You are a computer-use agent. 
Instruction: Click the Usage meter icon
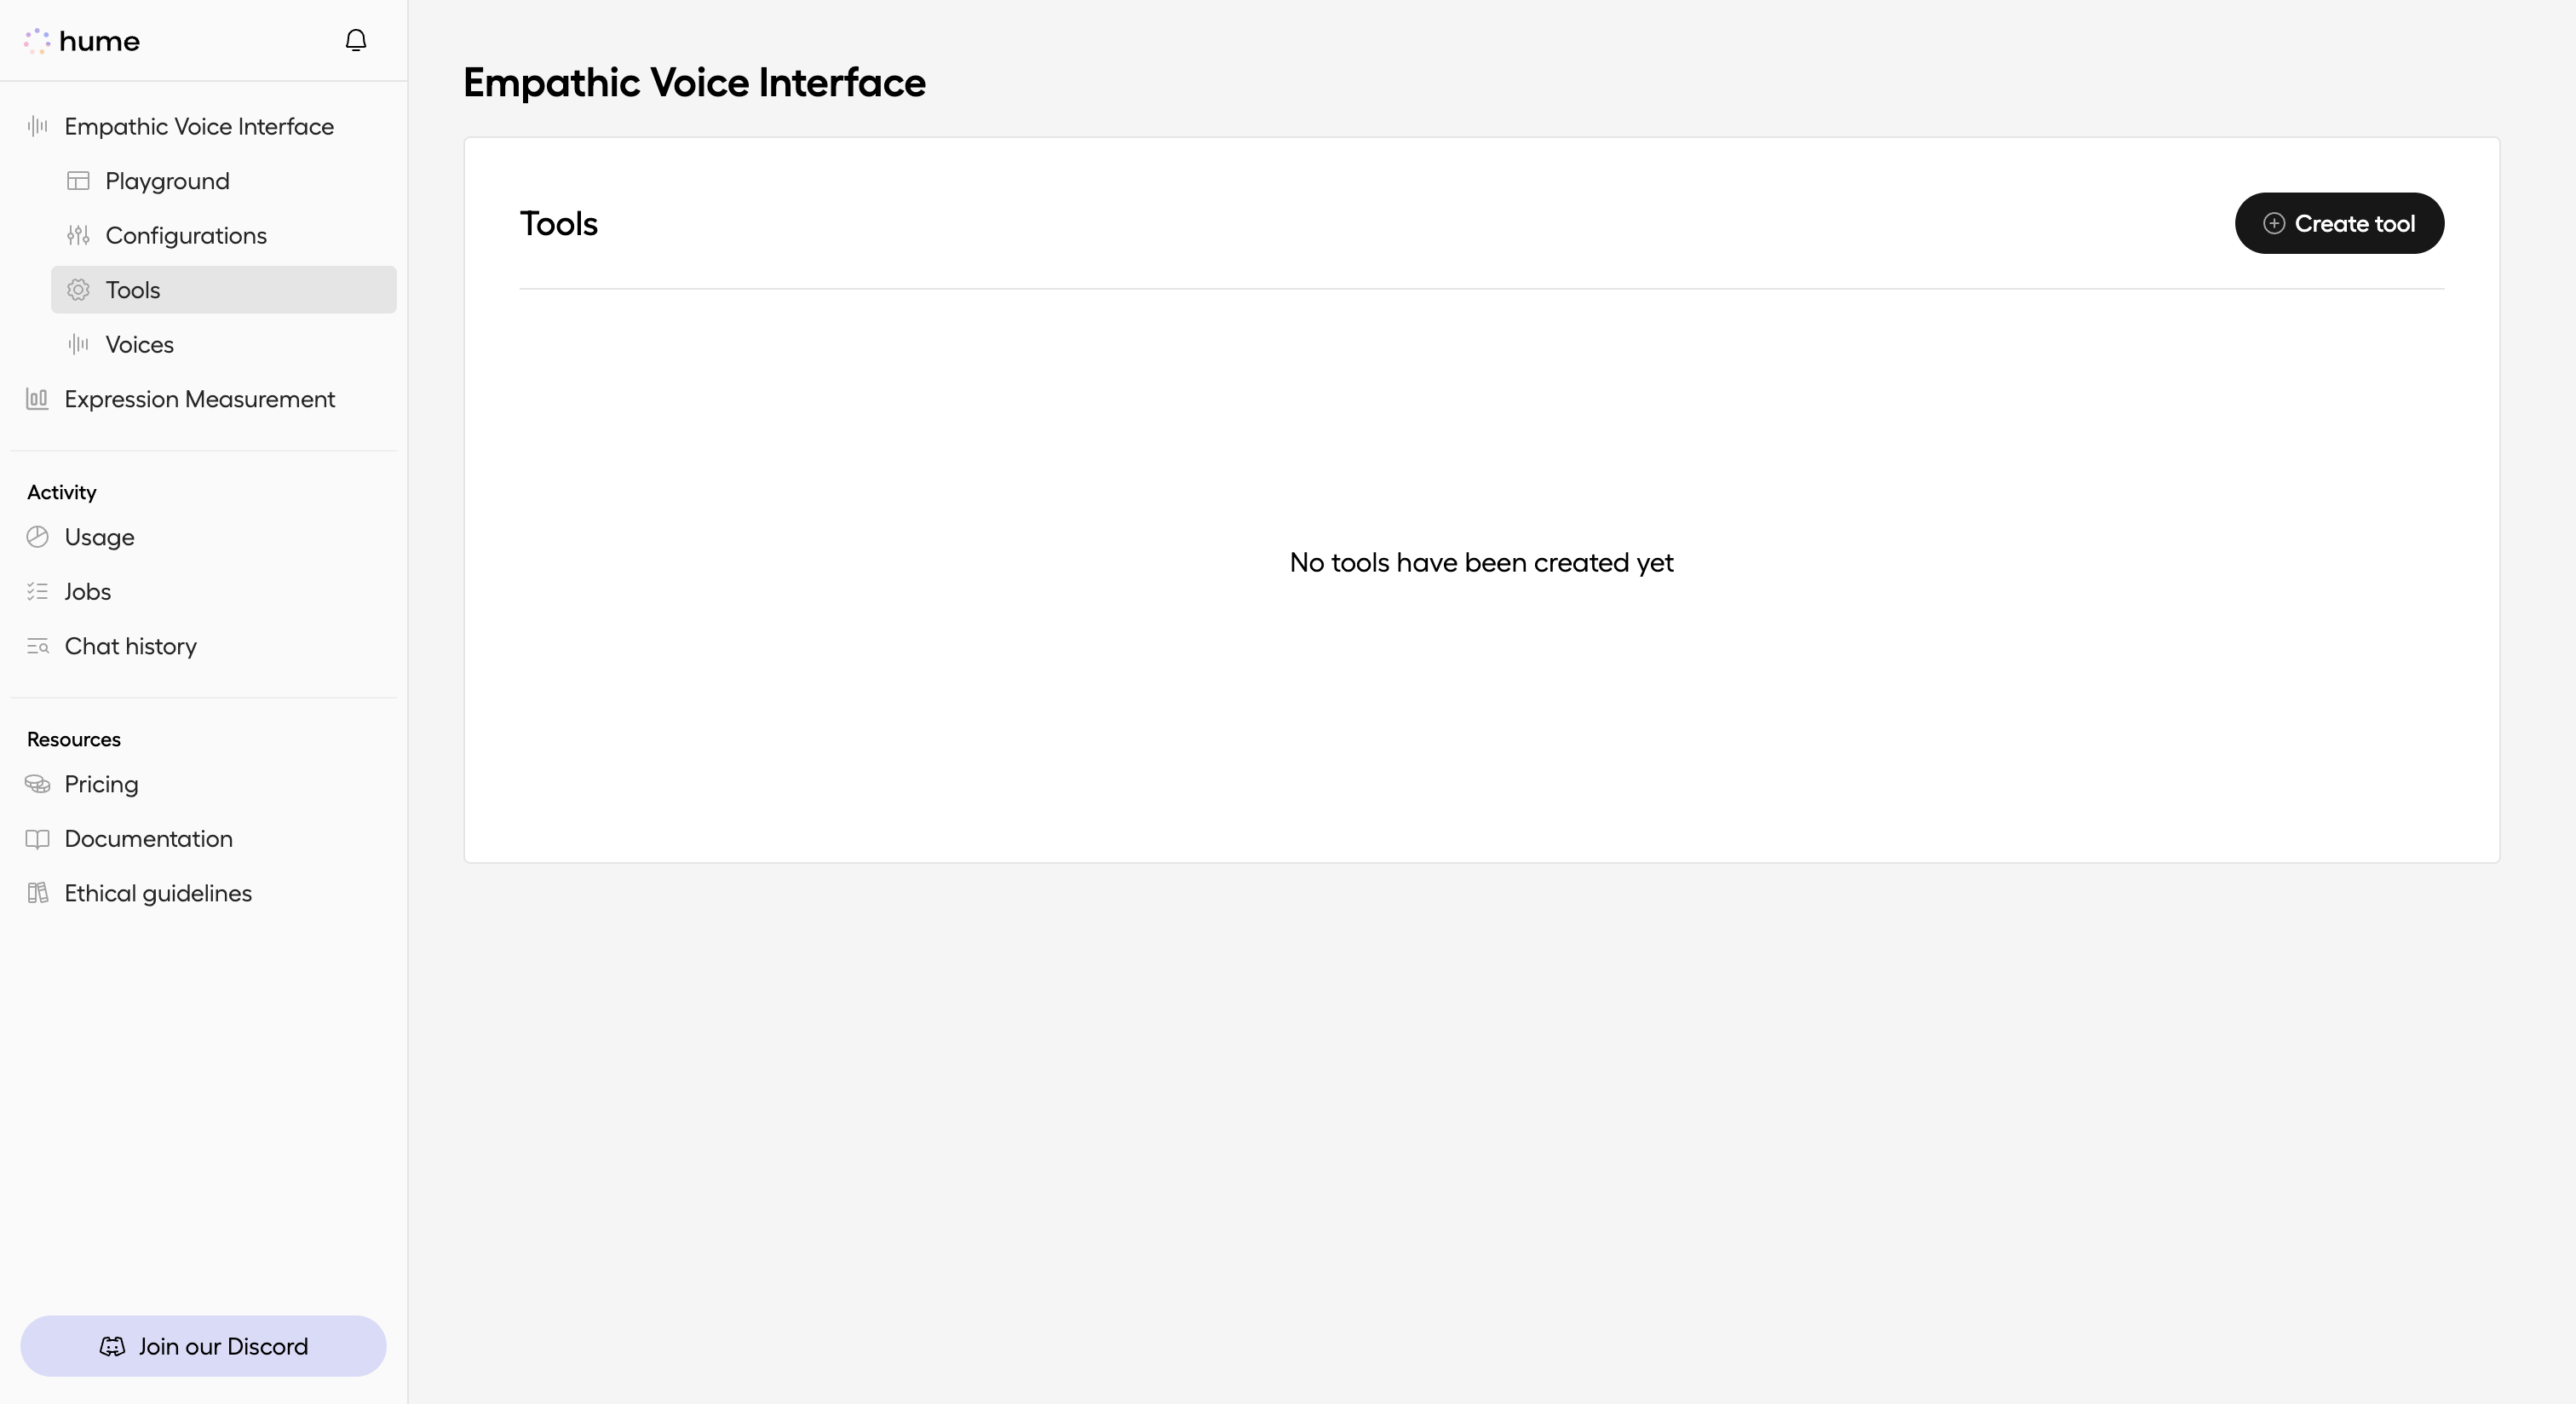pyautogui.click(x=37, y=537)
